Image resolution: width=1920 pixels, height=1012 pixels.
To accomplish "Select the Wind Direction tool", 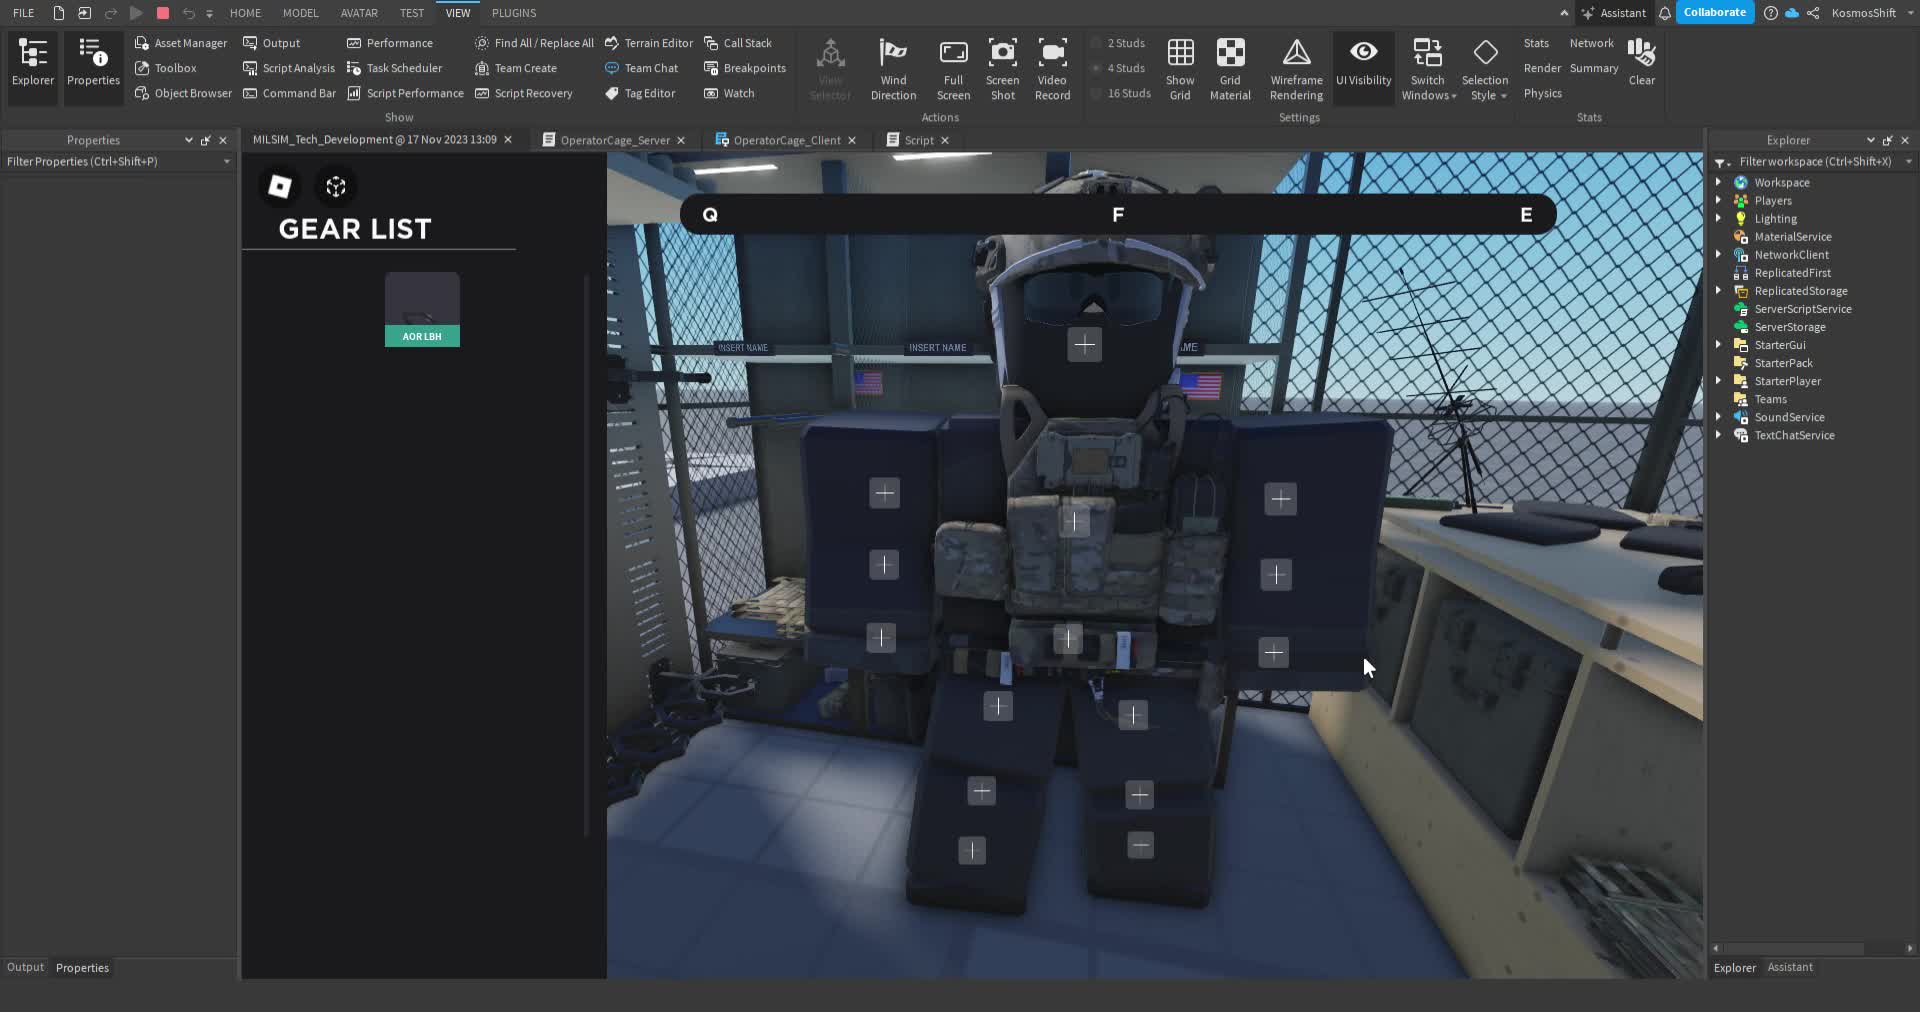I will pyautogui.click(x=893, y=67).
